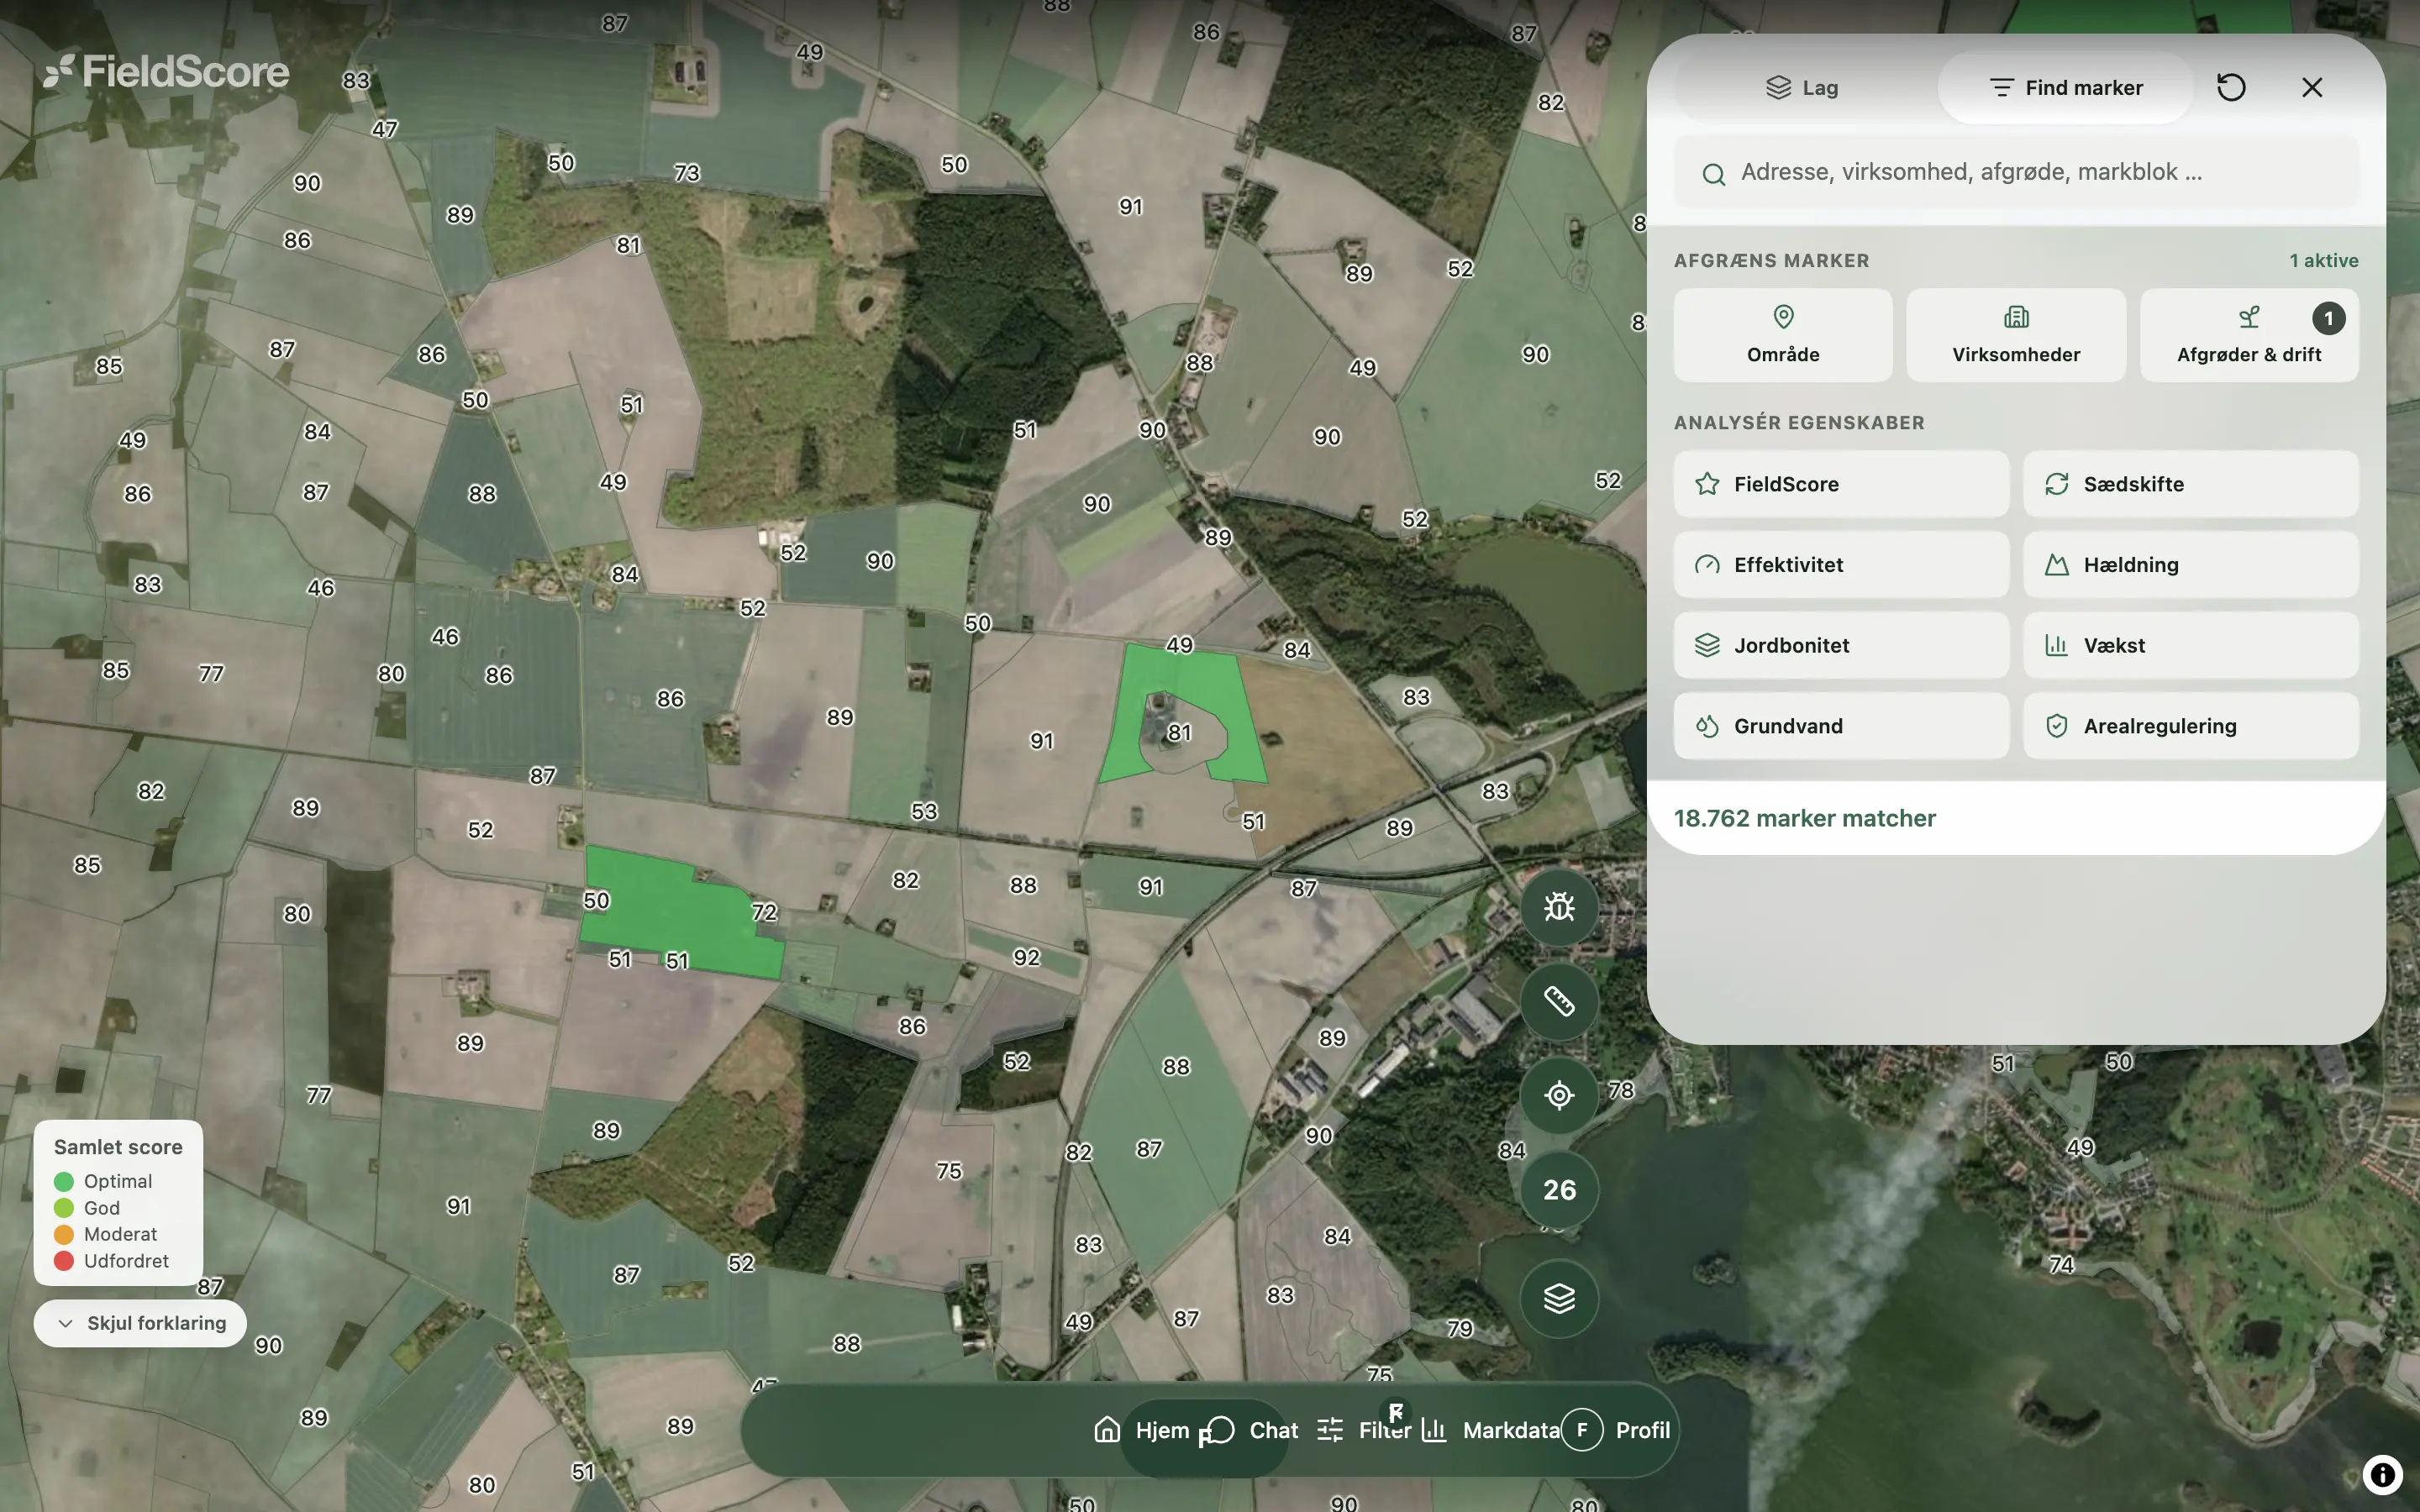Expand the Effektivitet property filter
Image resolution: width=2420 pixels, height=1512 pixels.
[1841, 565]
